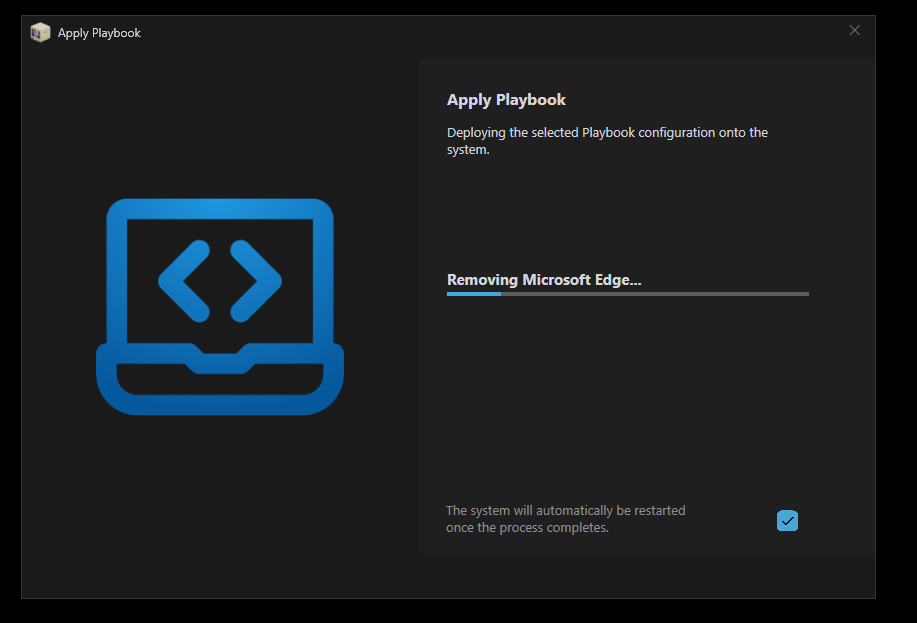Disable automatic restart checkbox
The width and height of the screenshot is (917, 623).
(787, 520)
